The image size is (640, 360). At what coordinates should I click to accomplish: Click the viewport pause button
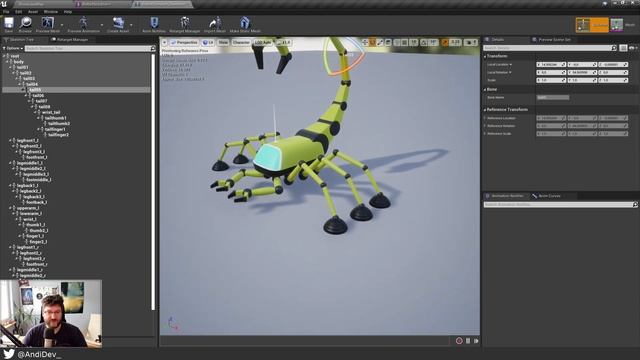point(468,340)
